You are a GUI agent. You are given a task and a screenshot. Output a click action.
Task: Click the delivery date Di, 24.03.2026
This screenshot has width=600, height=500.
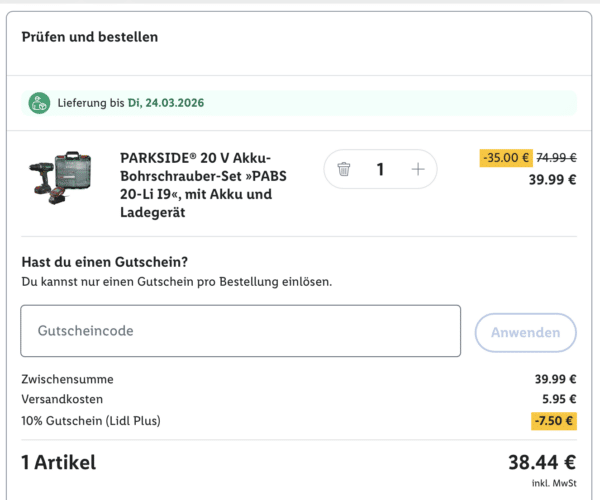tap(166, 103)
